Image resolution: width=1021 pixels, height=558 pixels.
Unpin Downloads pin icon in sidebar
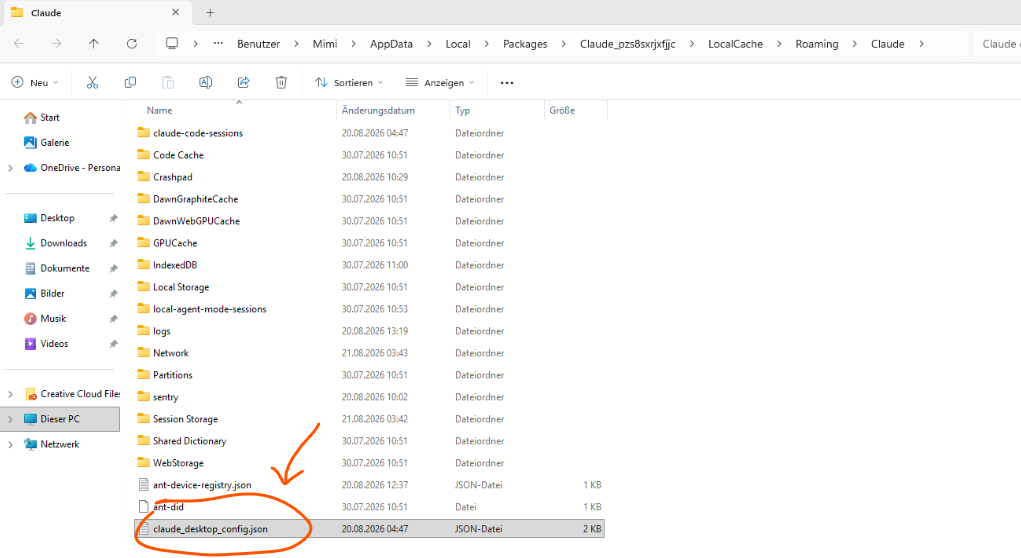(113, 243)
